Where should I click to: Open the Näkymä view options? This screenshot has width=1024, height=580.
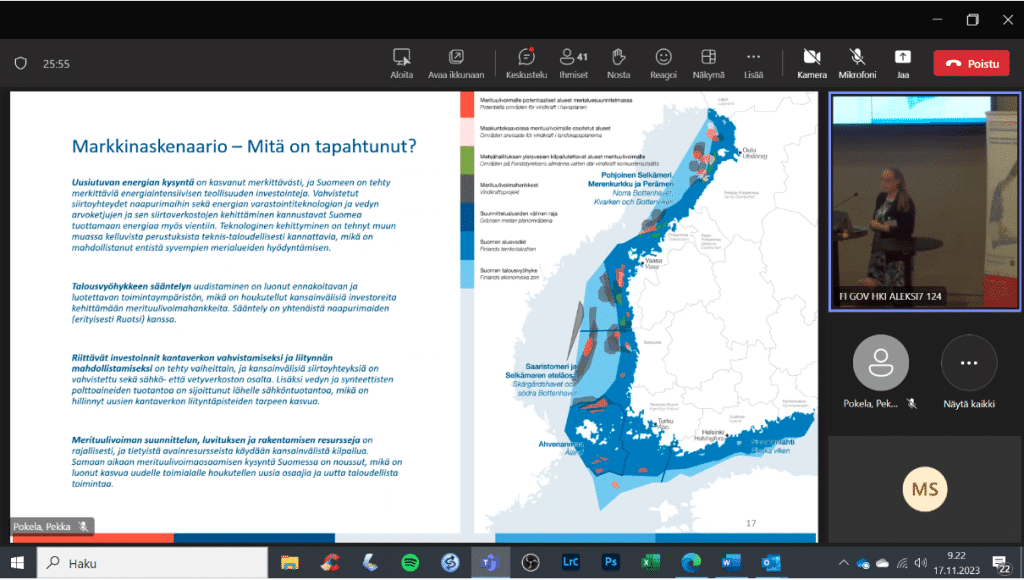pos(709,64)
